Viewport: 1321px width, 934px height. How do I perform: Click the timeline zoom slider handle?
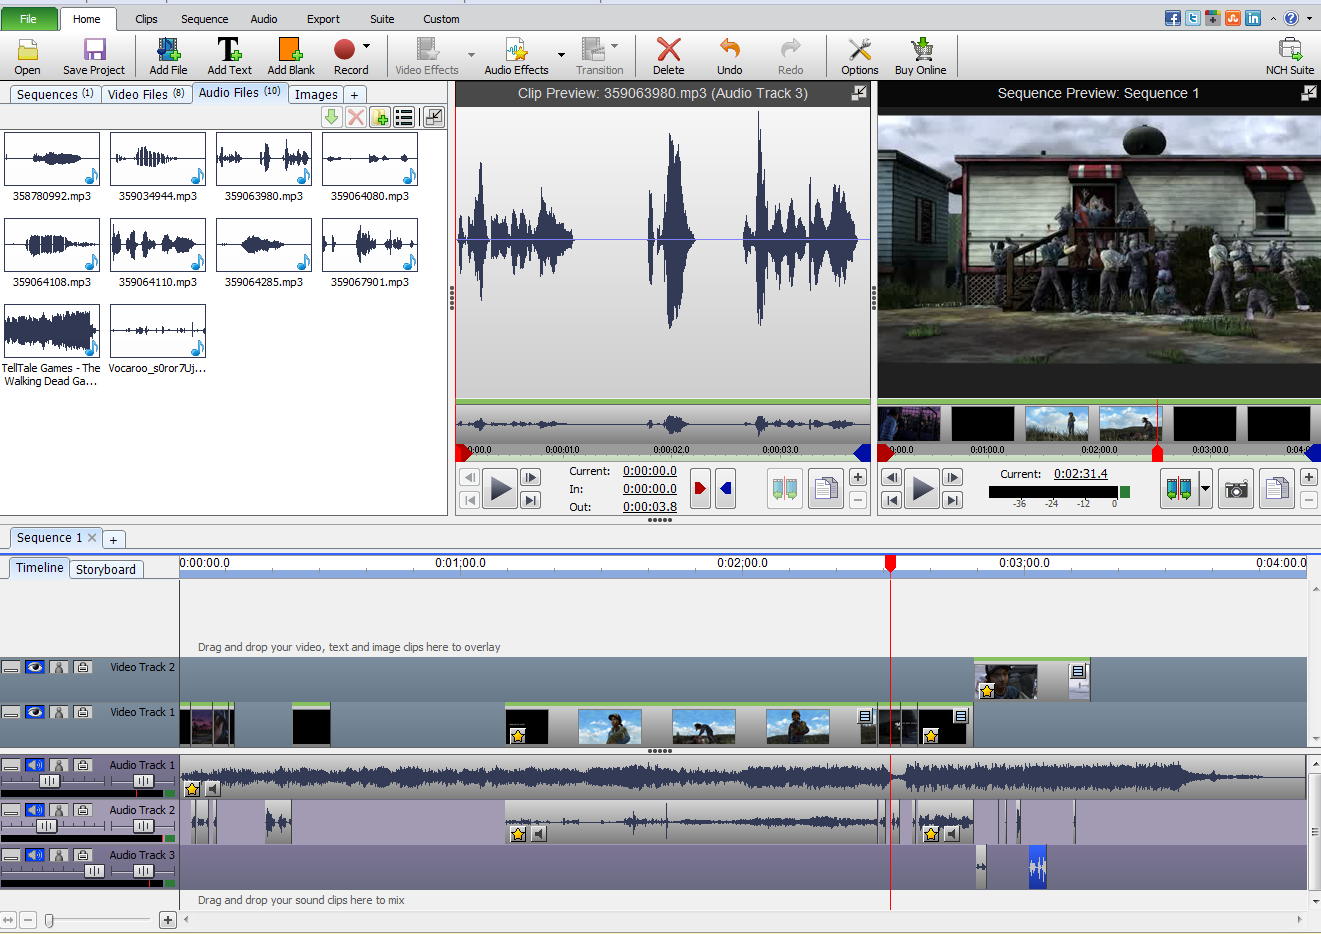tap(49, 920)
